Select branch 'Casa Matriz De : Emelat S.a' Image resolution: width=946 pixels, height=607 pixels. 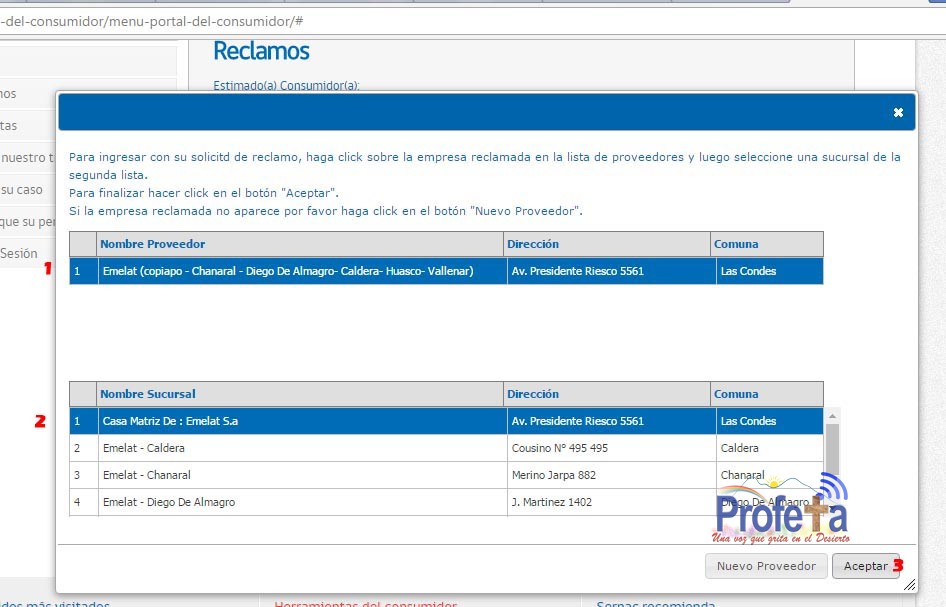tap(446, 421)
